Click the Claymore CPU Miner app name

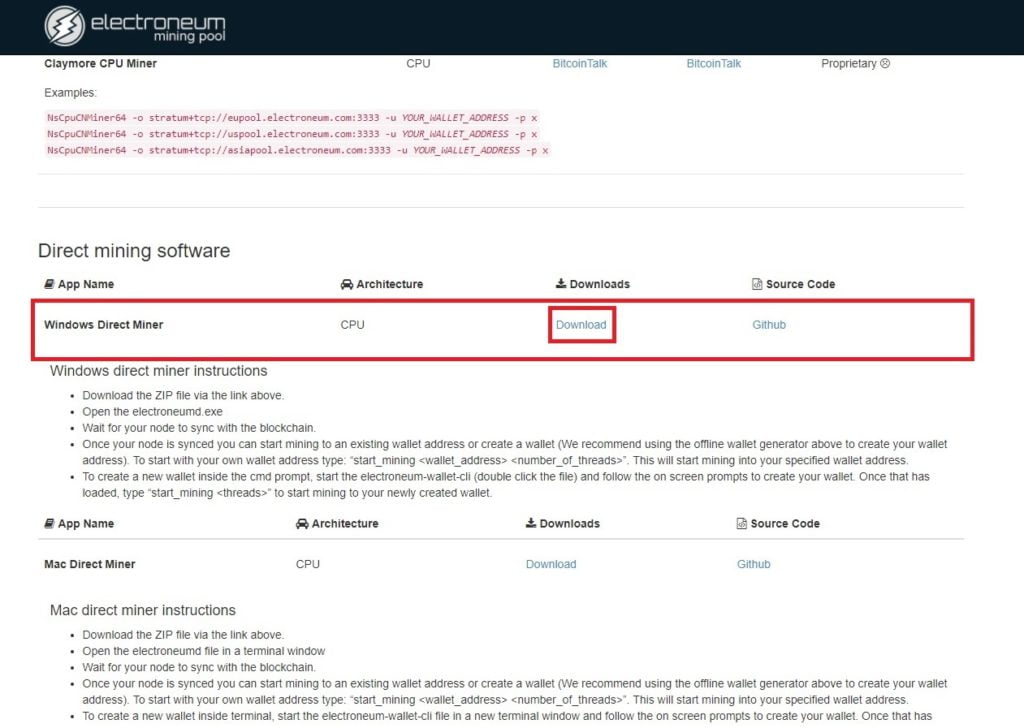pos(101,63)
